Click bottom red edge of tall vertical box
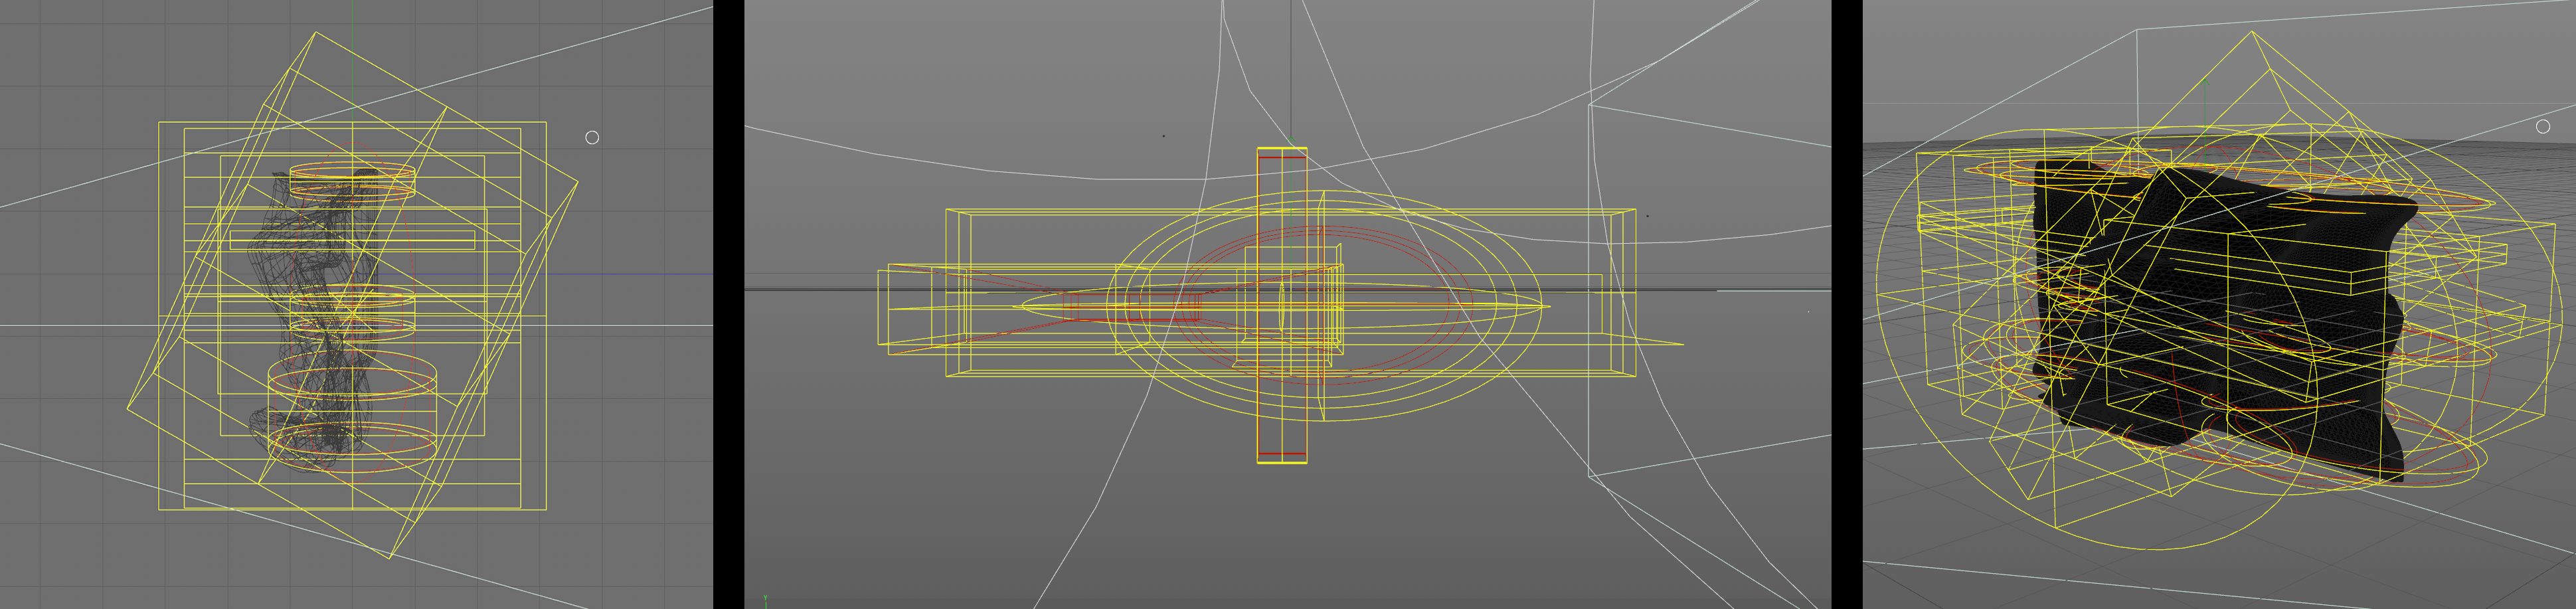Viewport: 2576px width, 609px height. click(1281, 454)
